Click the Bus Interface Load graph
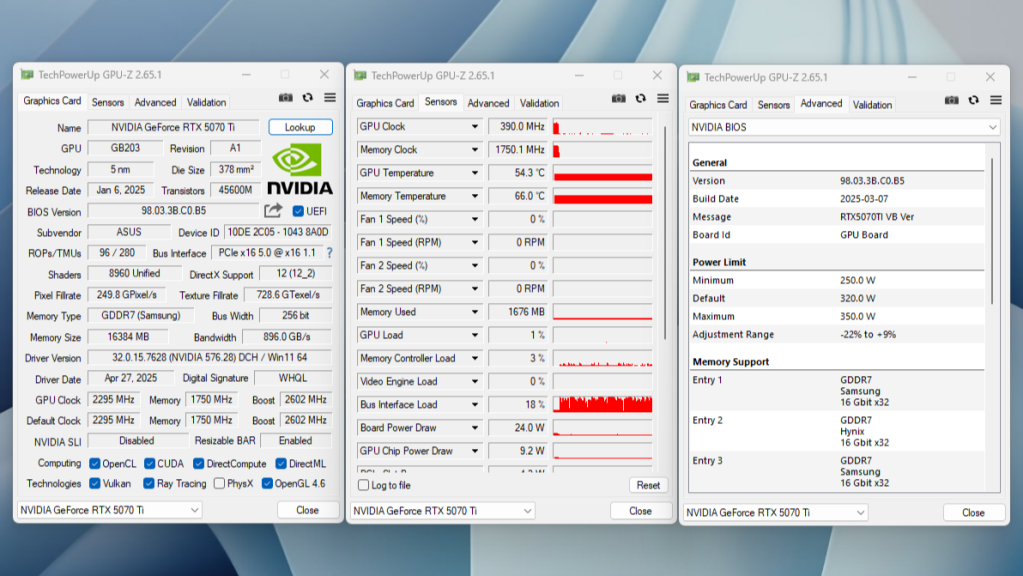The width and height of the screenshot is (1023, 576). tap(602, 404)
